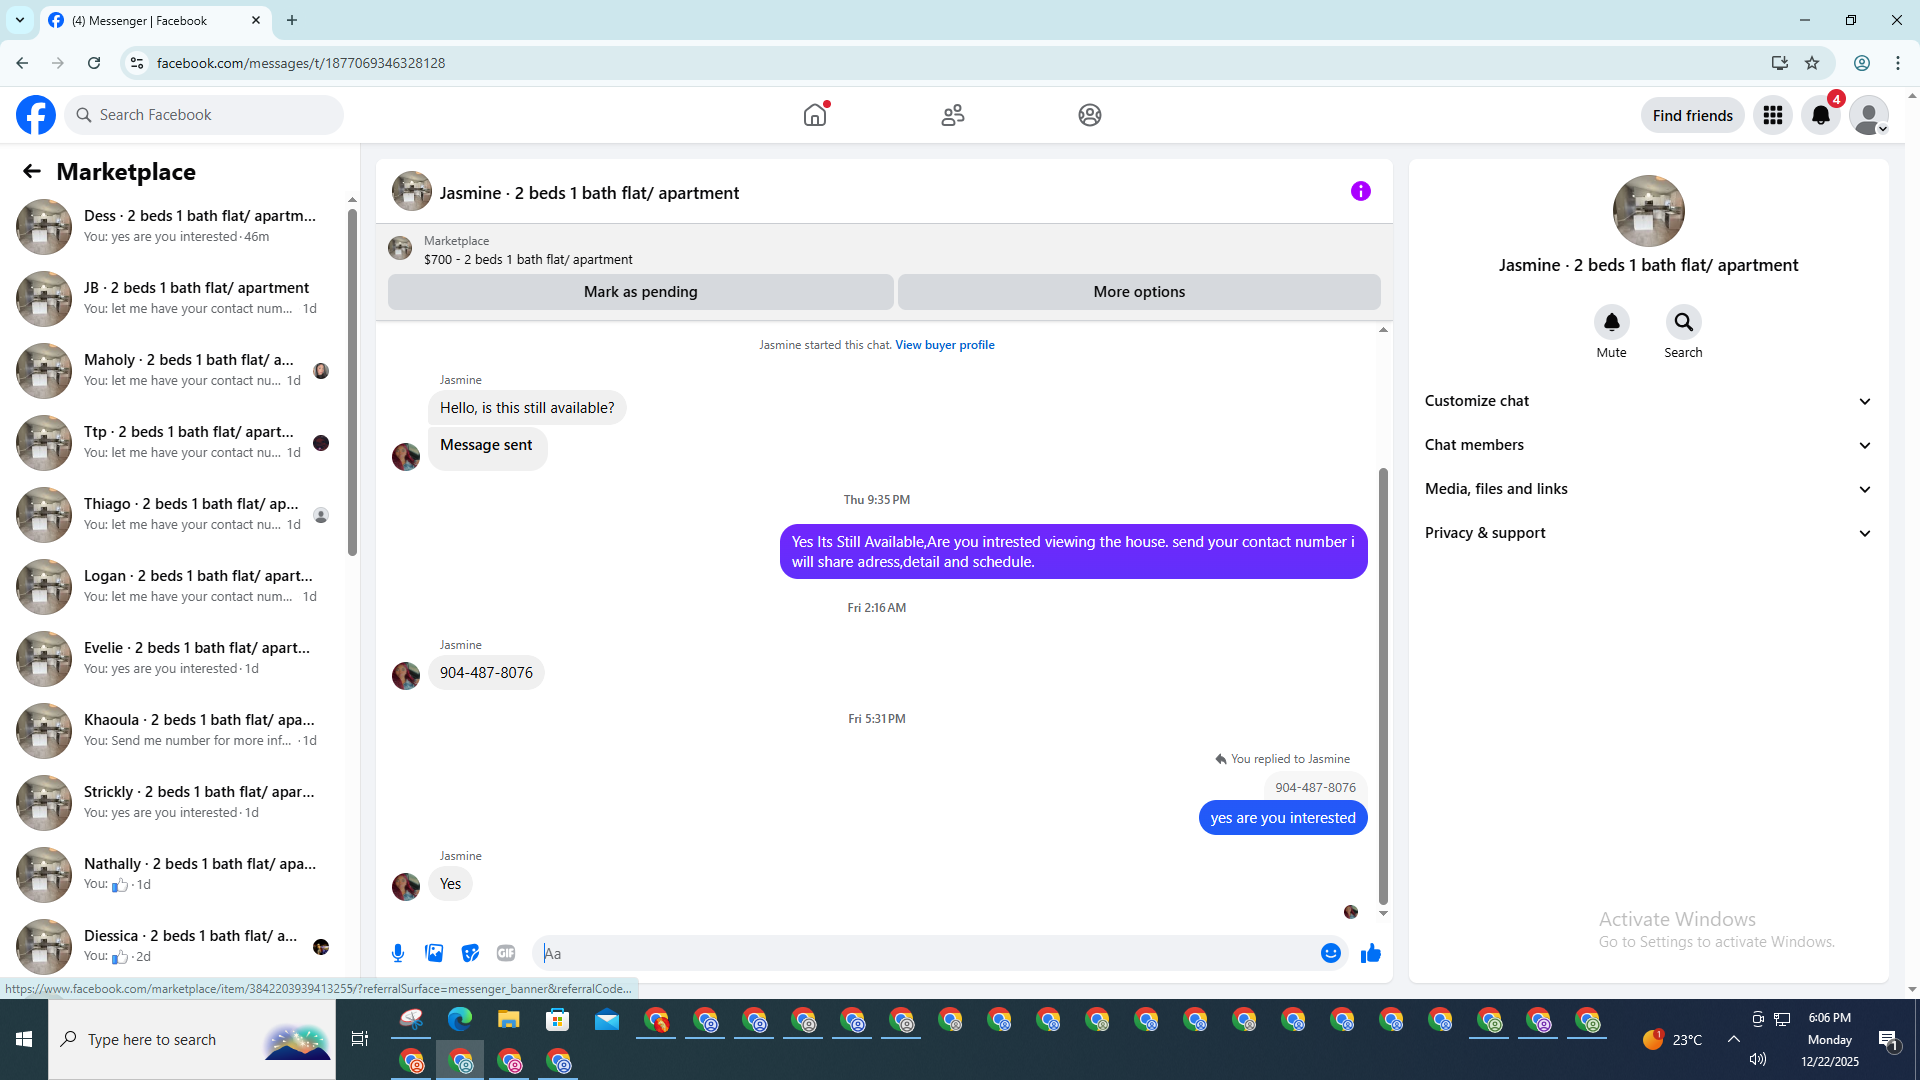The image size is (1920, 1080).
Task: Open the emoji picker in message box
Action: pos(1330,953)
